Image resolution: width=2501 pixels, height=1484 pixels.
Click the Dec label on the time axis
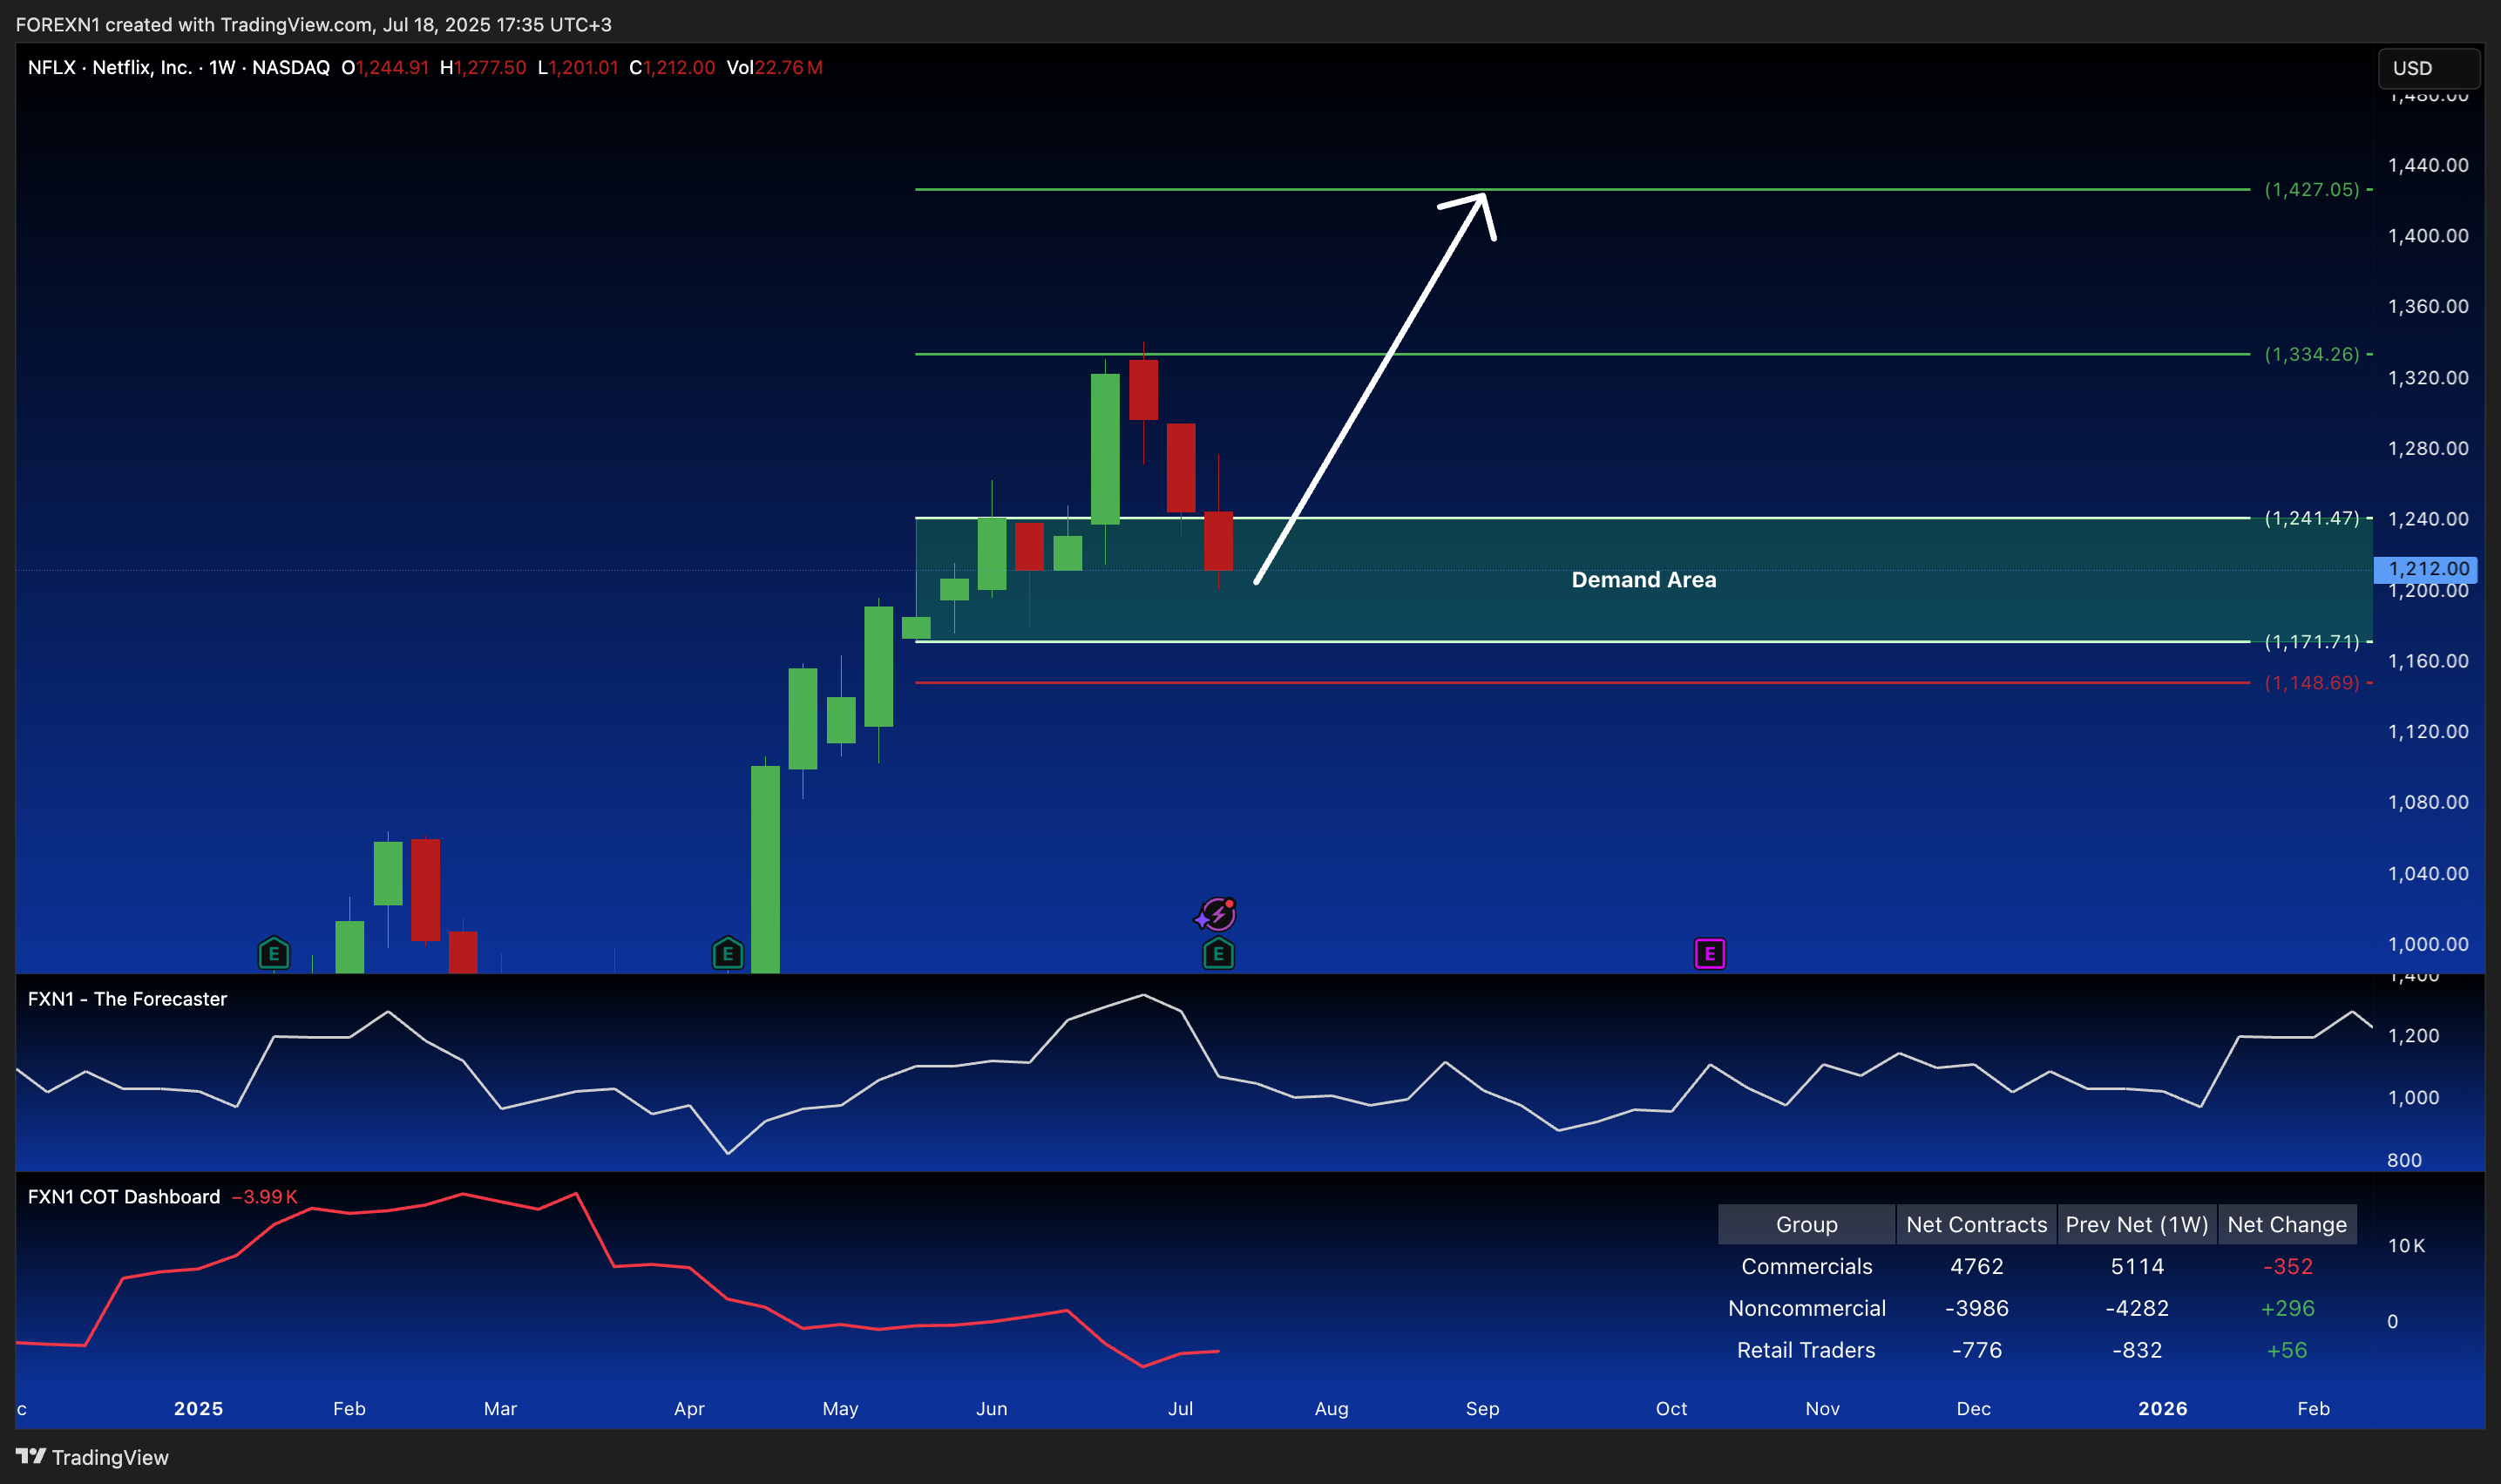(x=1973, y=1408)
